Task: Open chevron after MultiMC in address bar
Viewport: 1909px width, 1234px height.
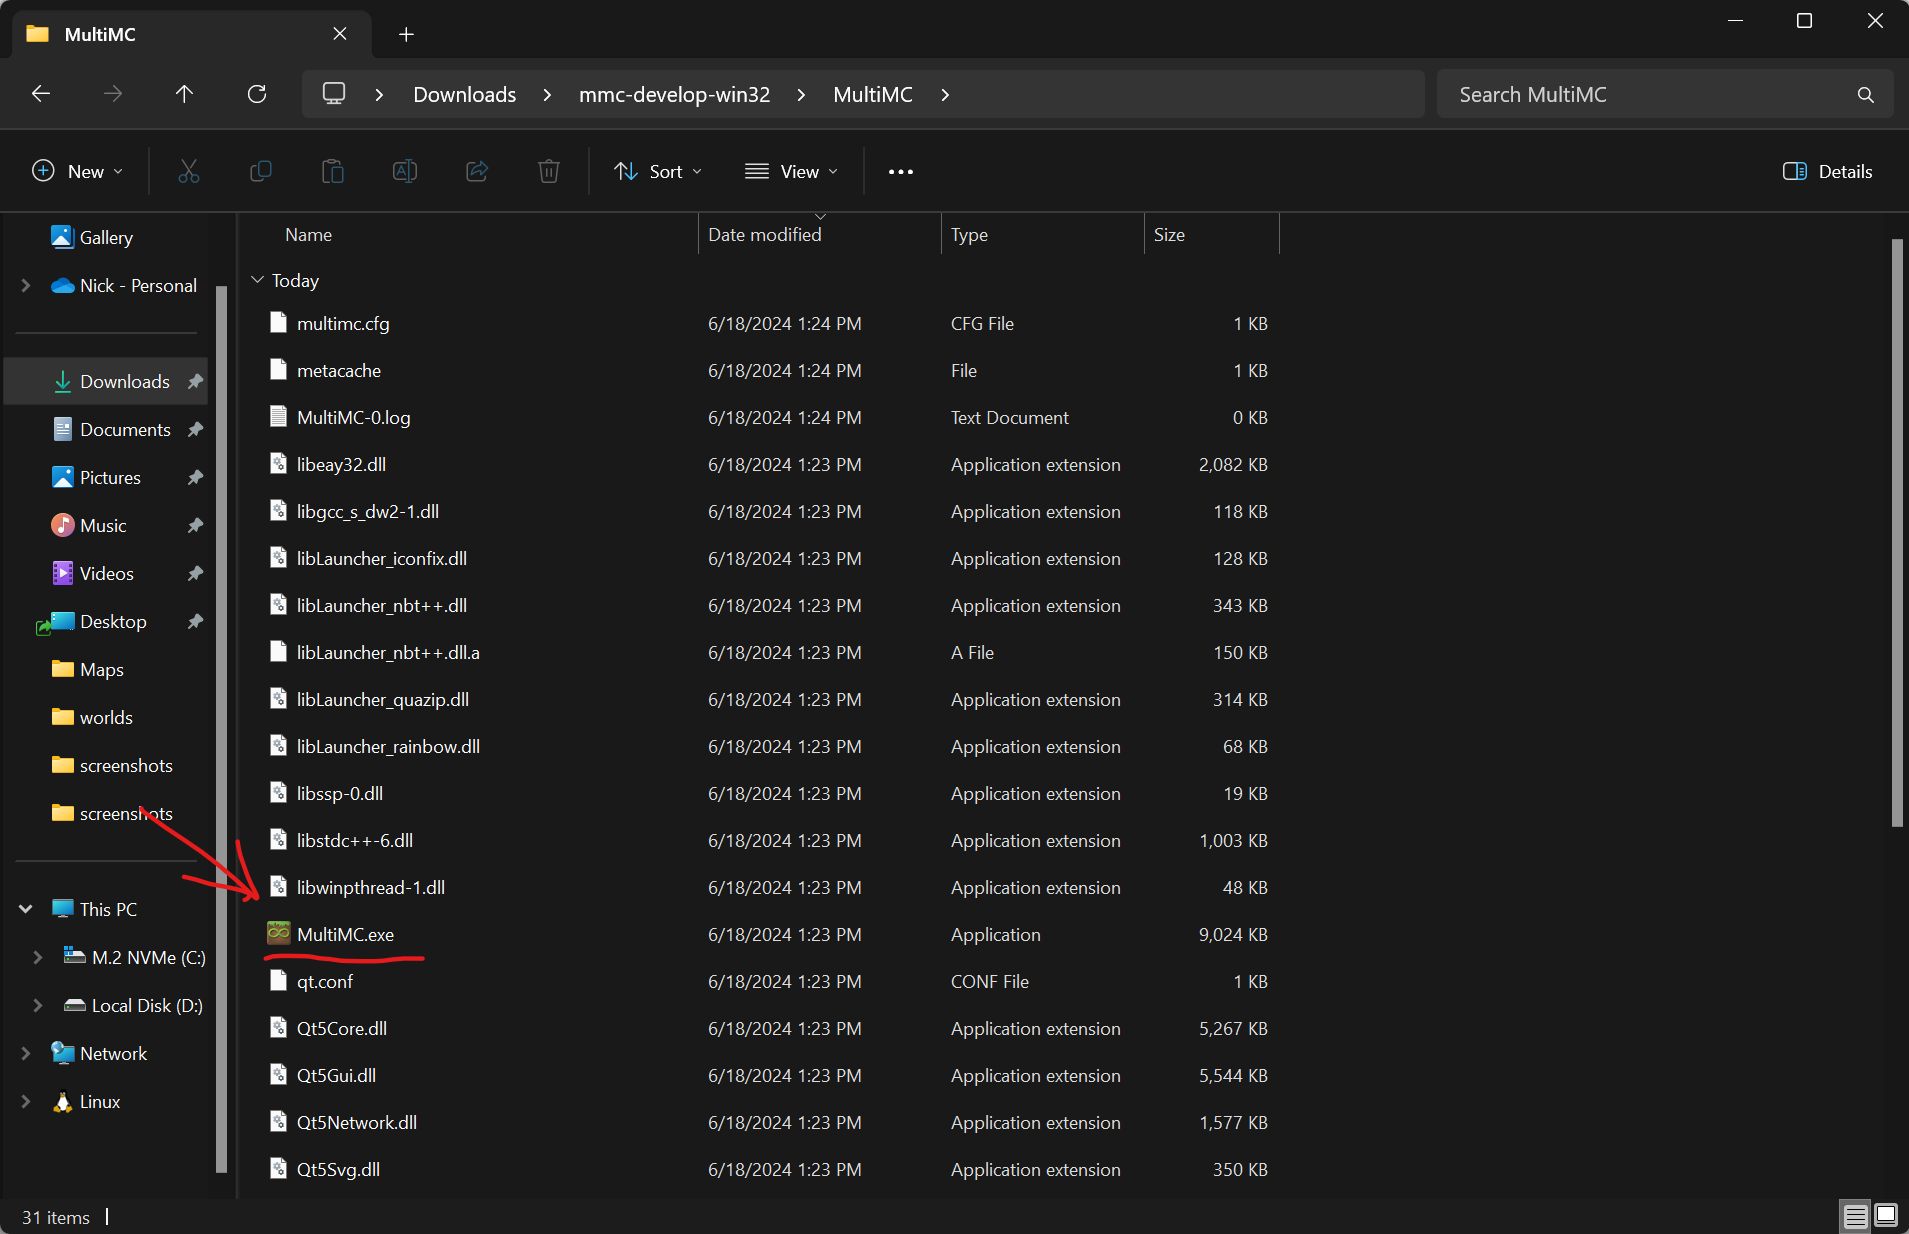Action: pyautogui.click(x=945, y=95)
